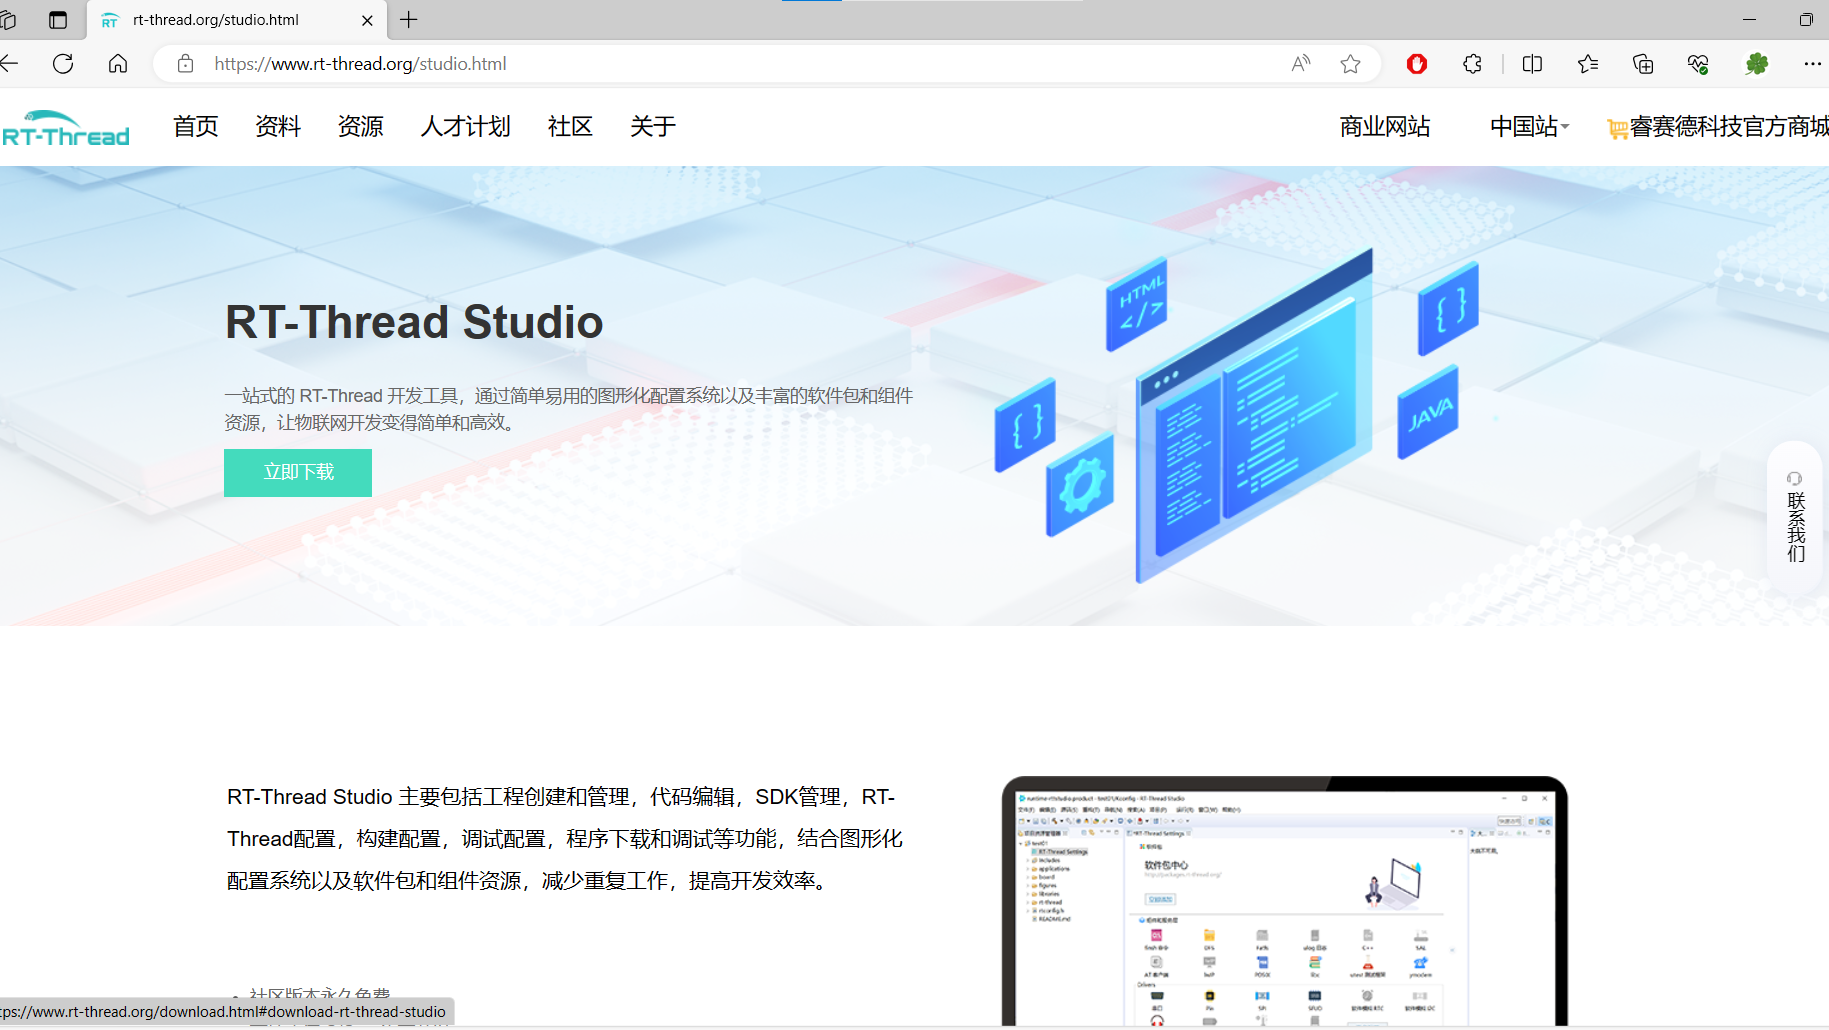This screenshot has width=1829, height=1030.
Task: Enable the ad blocker stop icon
Action: 1417,64
